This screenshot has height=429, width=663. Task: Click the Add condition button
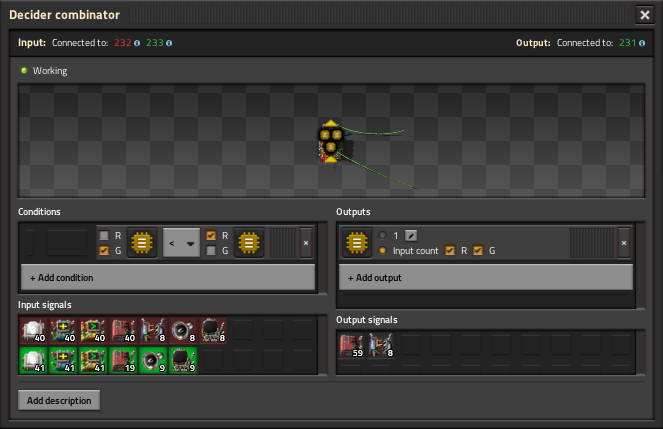click(x=167, y=277)
